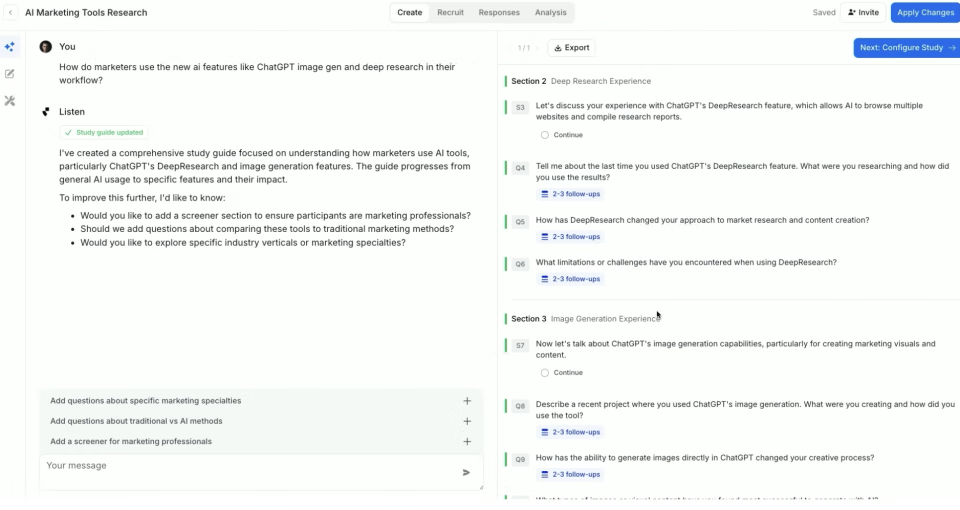Switch to the Analysis tab
Screen dimensions: 960x510
click(x=550, y=13)
